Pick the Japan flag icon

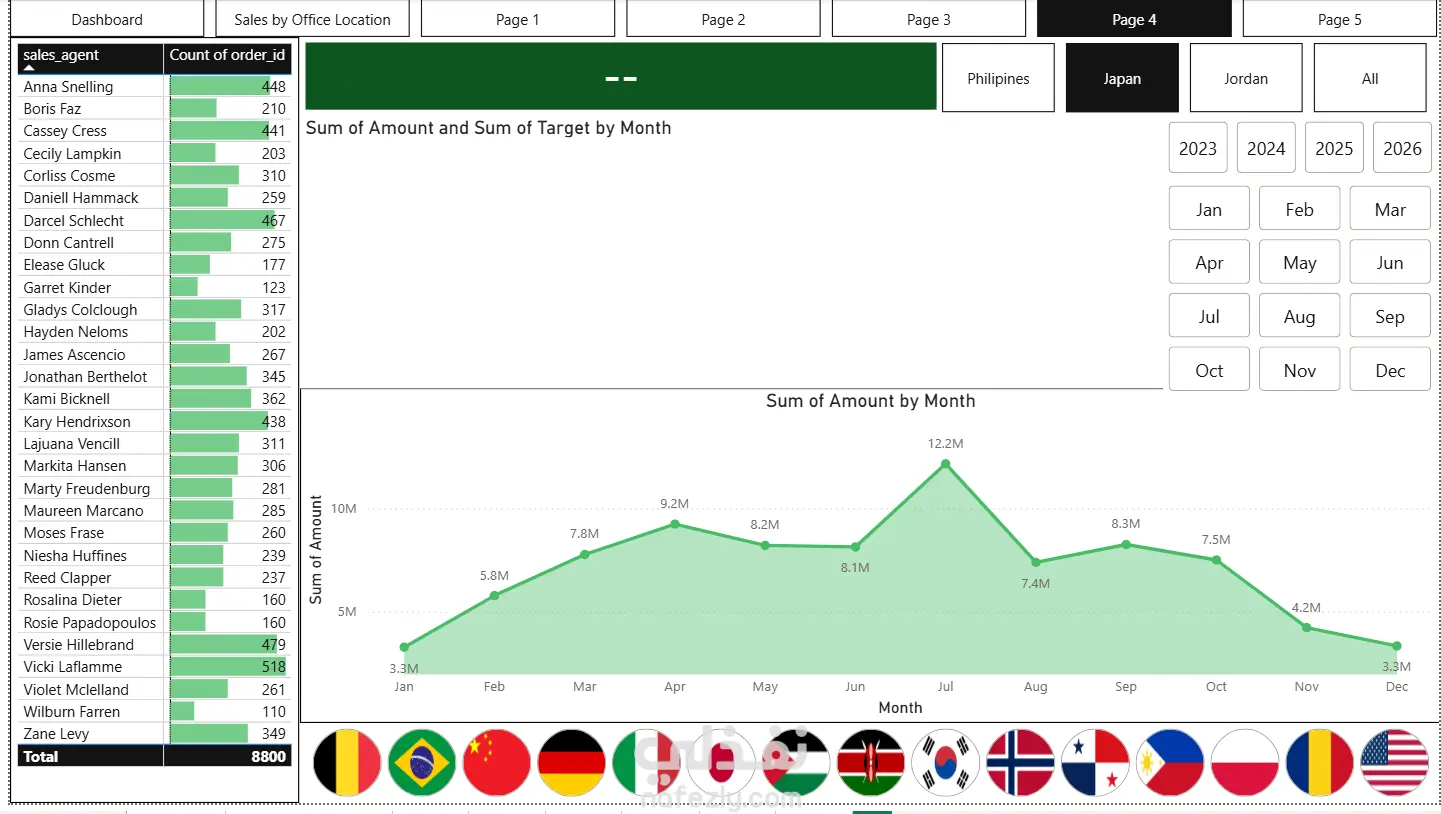tap(721, 763)
